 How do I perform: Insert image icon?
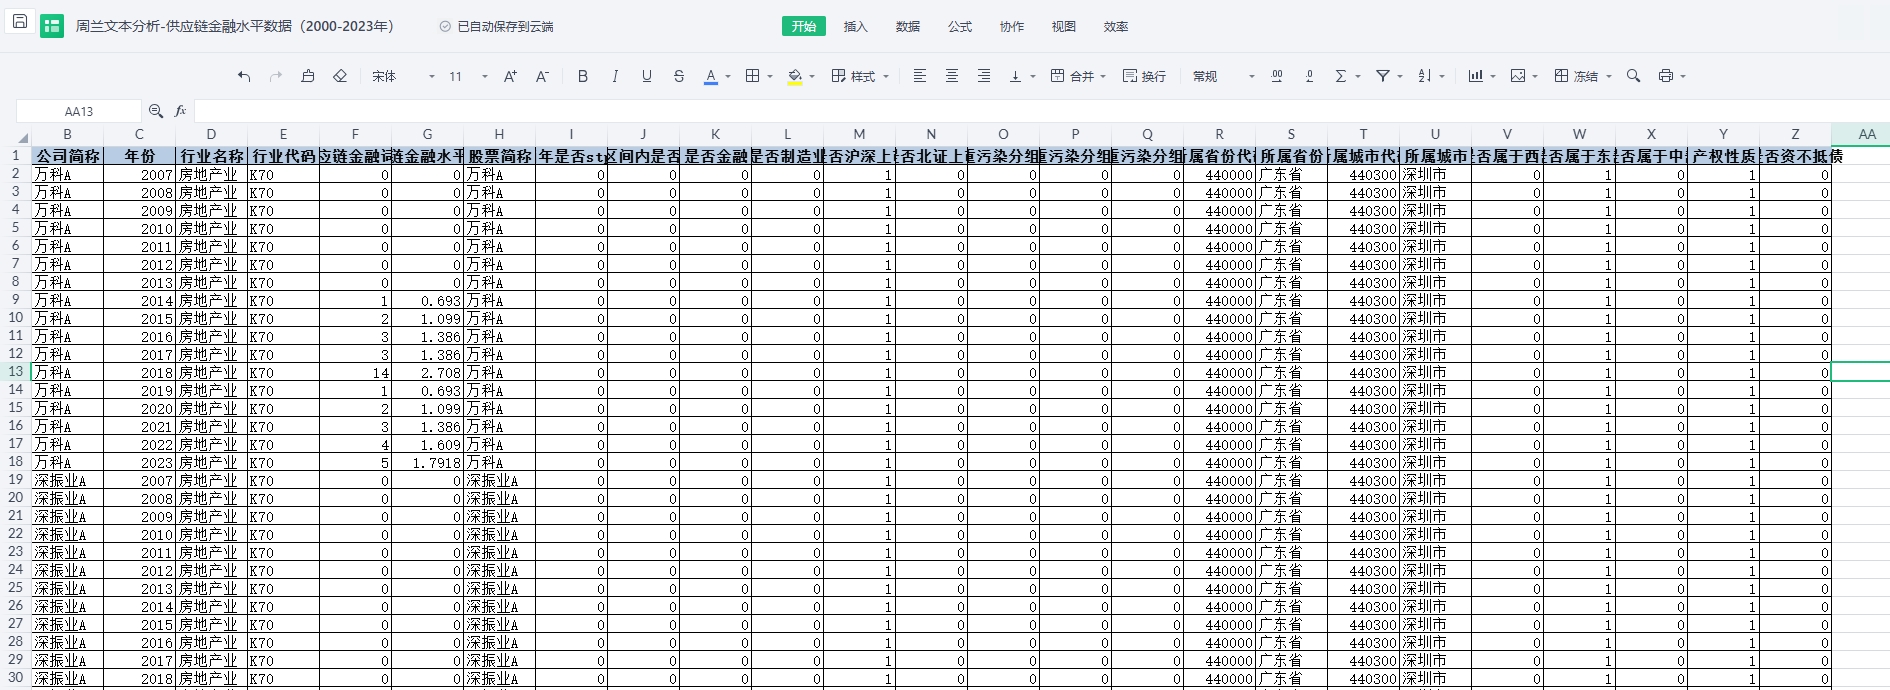1518,76
